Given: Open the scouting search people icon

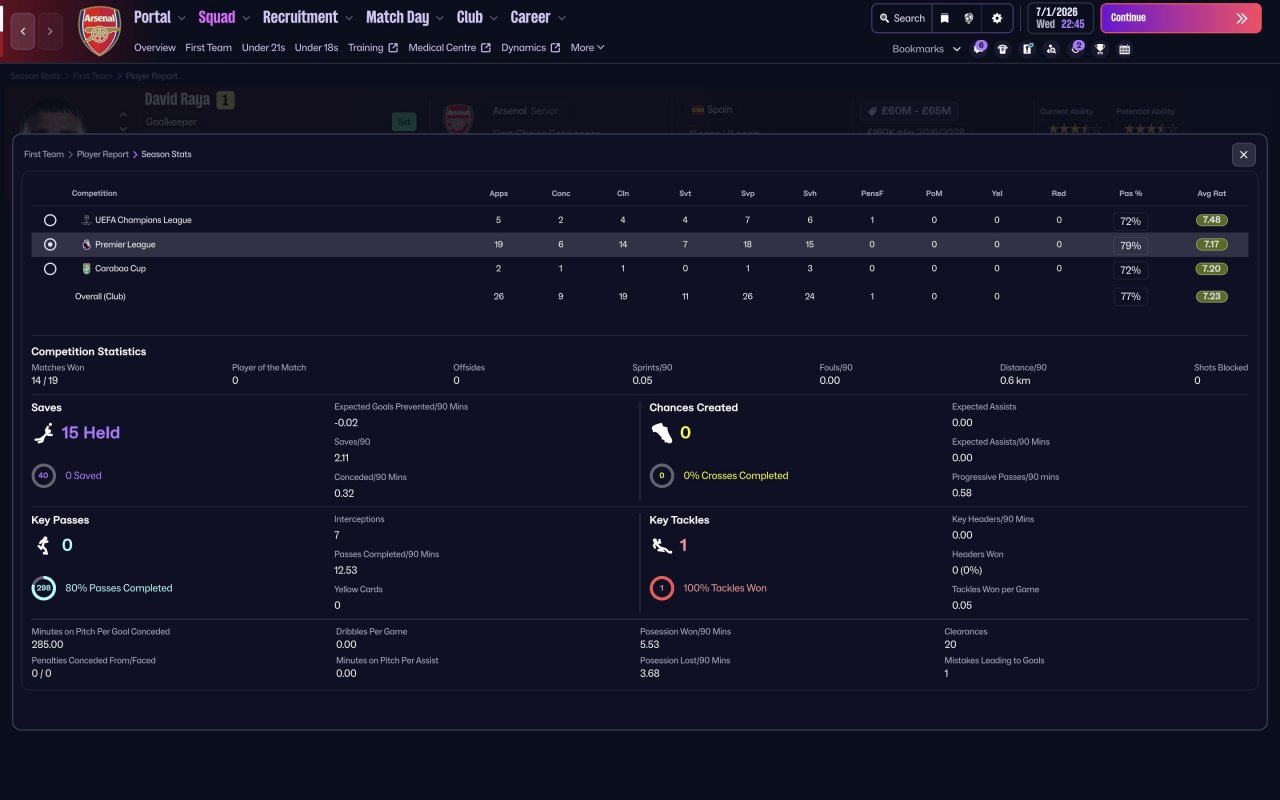Looking at the screenshot, I should (x=1051, y=49).
